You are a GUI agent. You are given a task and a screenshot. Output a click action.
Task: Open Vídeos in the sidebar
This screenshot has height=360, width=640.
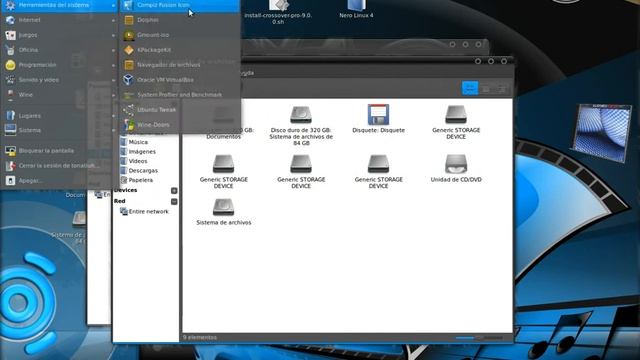pos(134,161)
